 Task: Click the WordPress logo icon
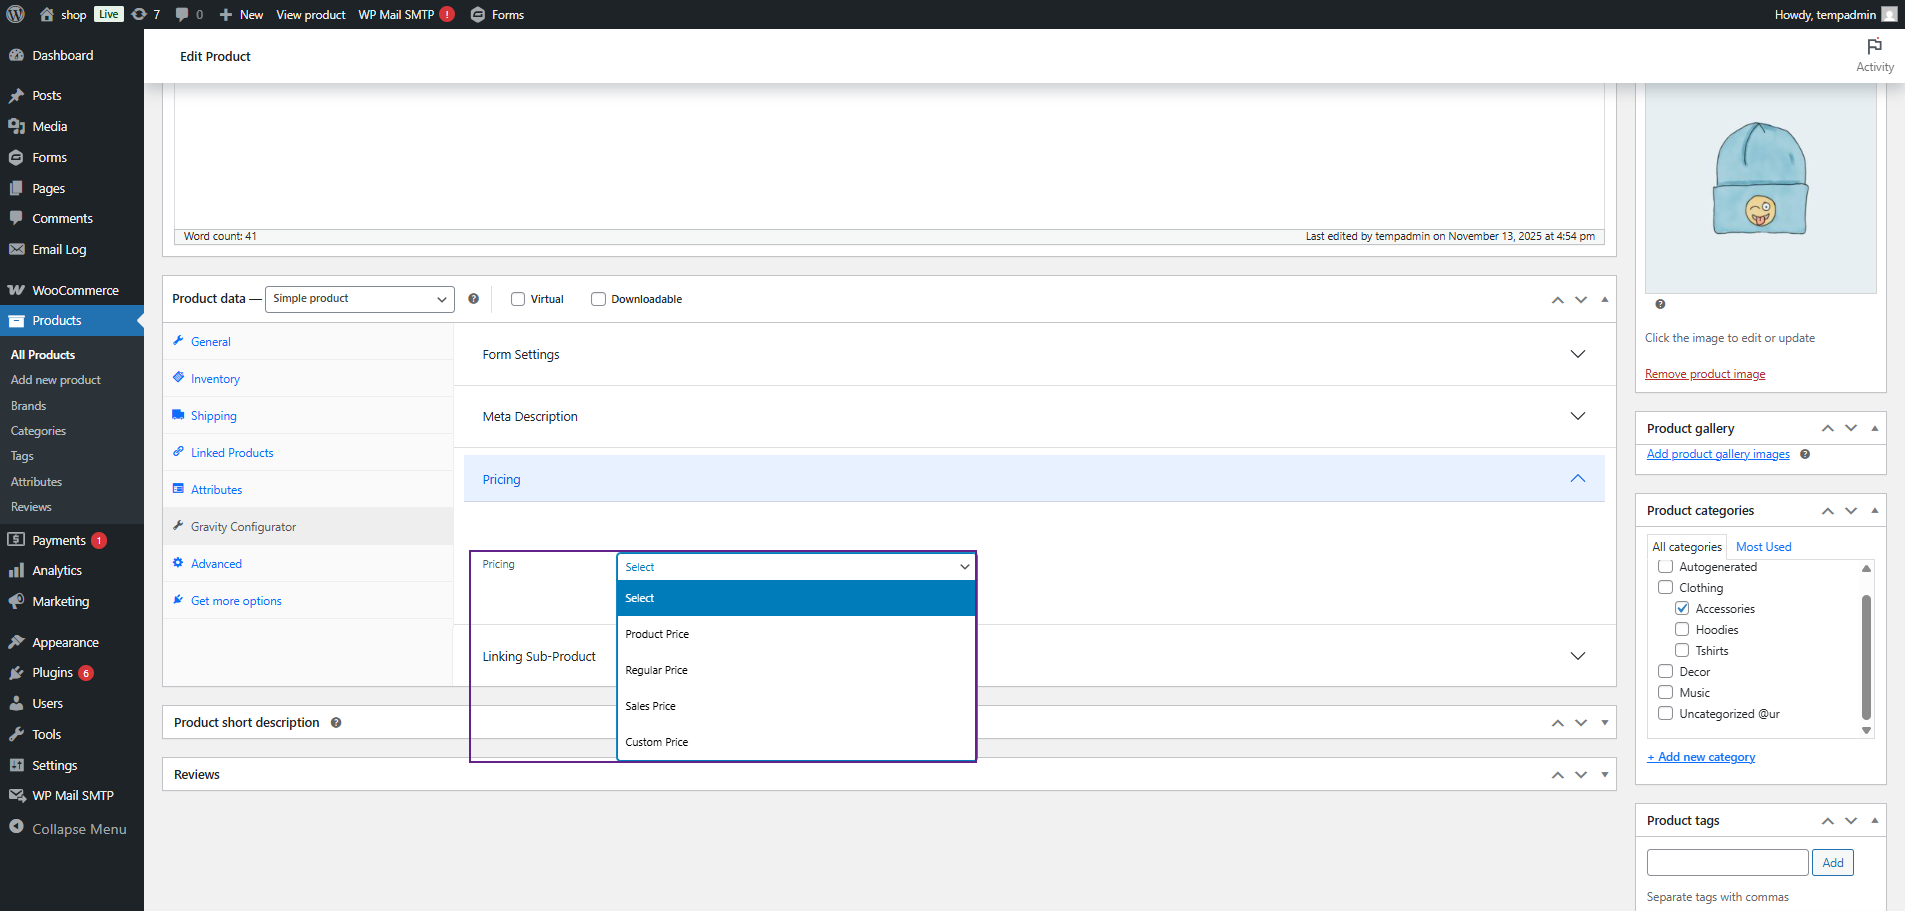click(15, 14)
